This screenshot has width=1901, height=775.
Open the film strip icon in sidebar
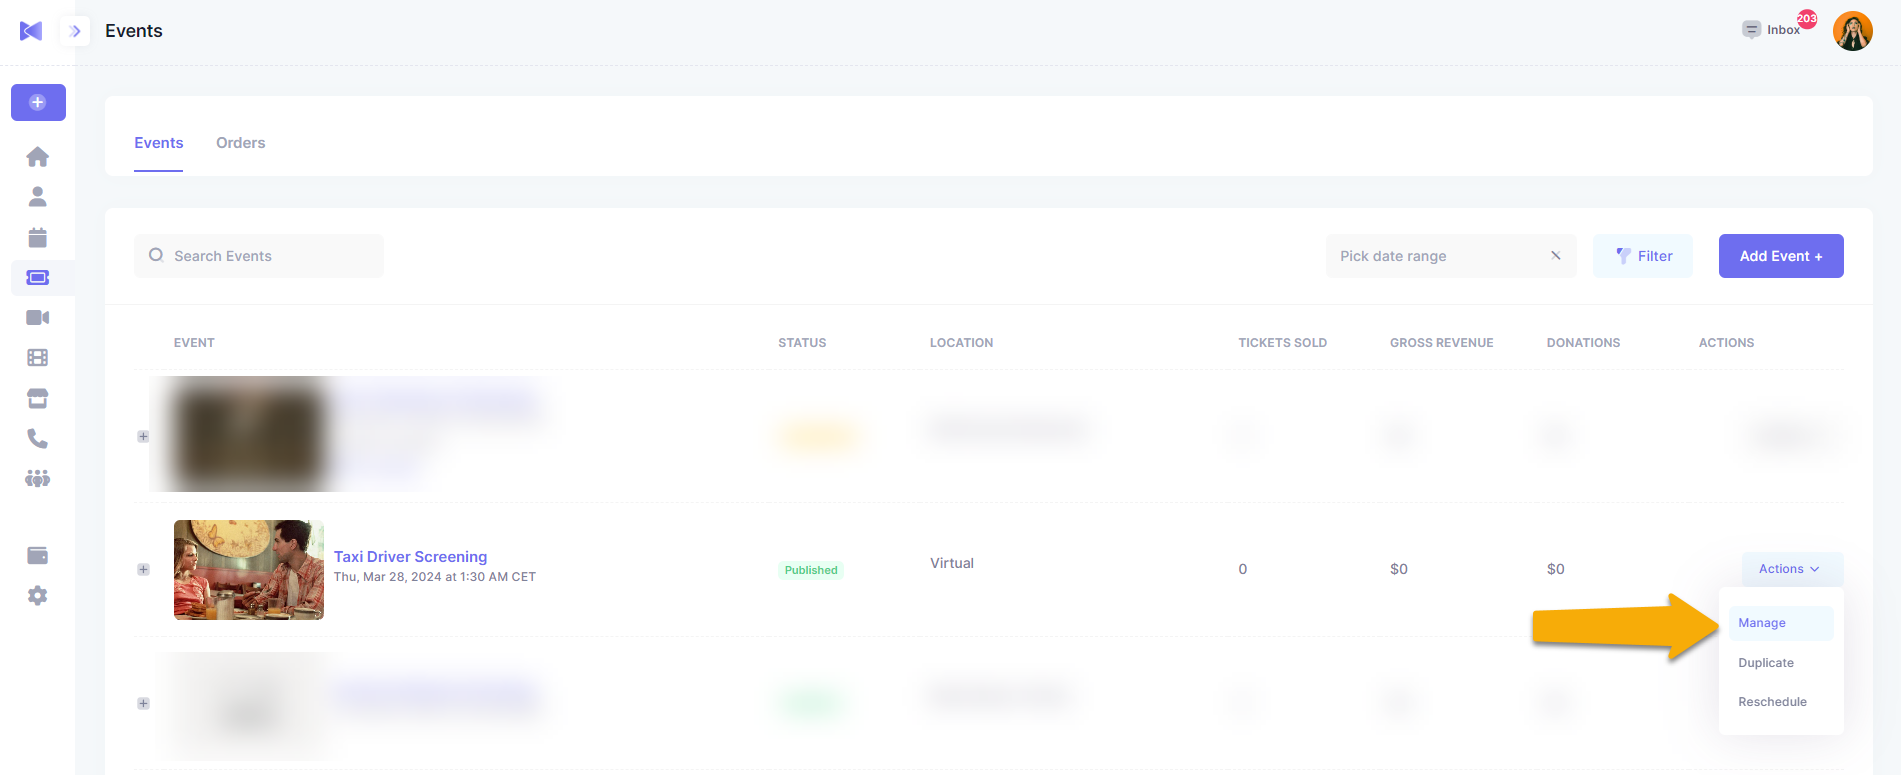[38, 357]
